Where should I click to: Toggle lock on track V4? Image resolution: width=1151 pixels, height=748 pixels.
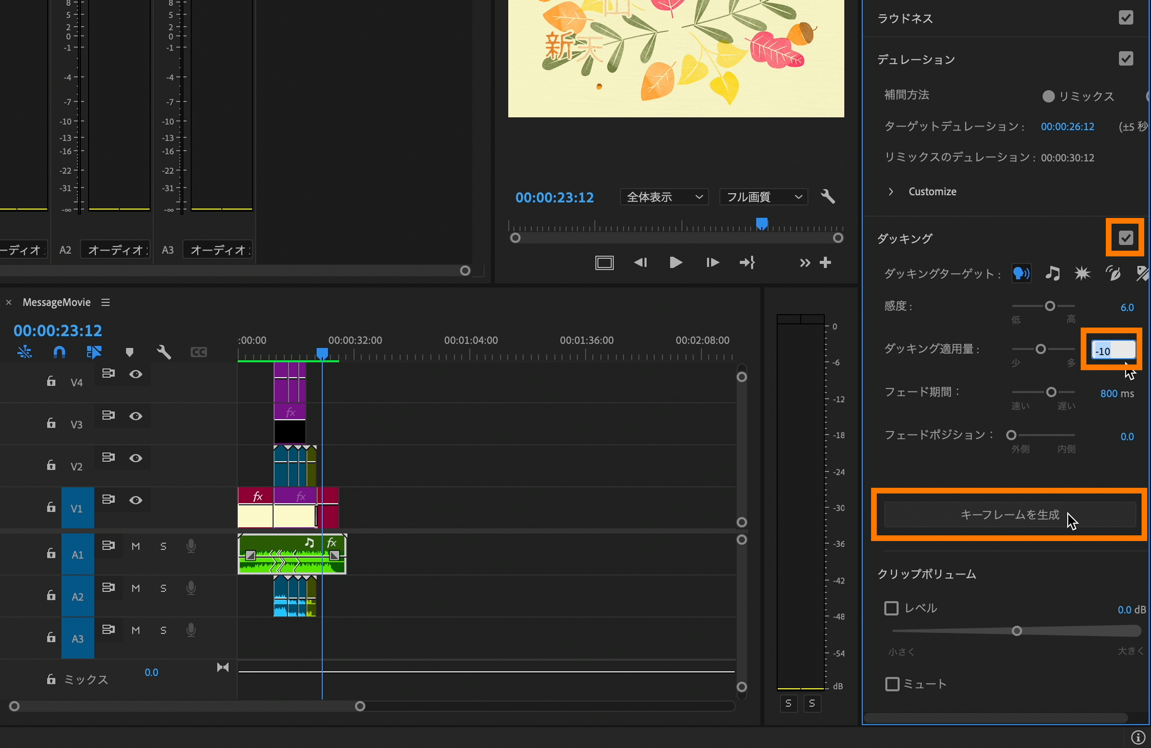[x=51, y=382]
